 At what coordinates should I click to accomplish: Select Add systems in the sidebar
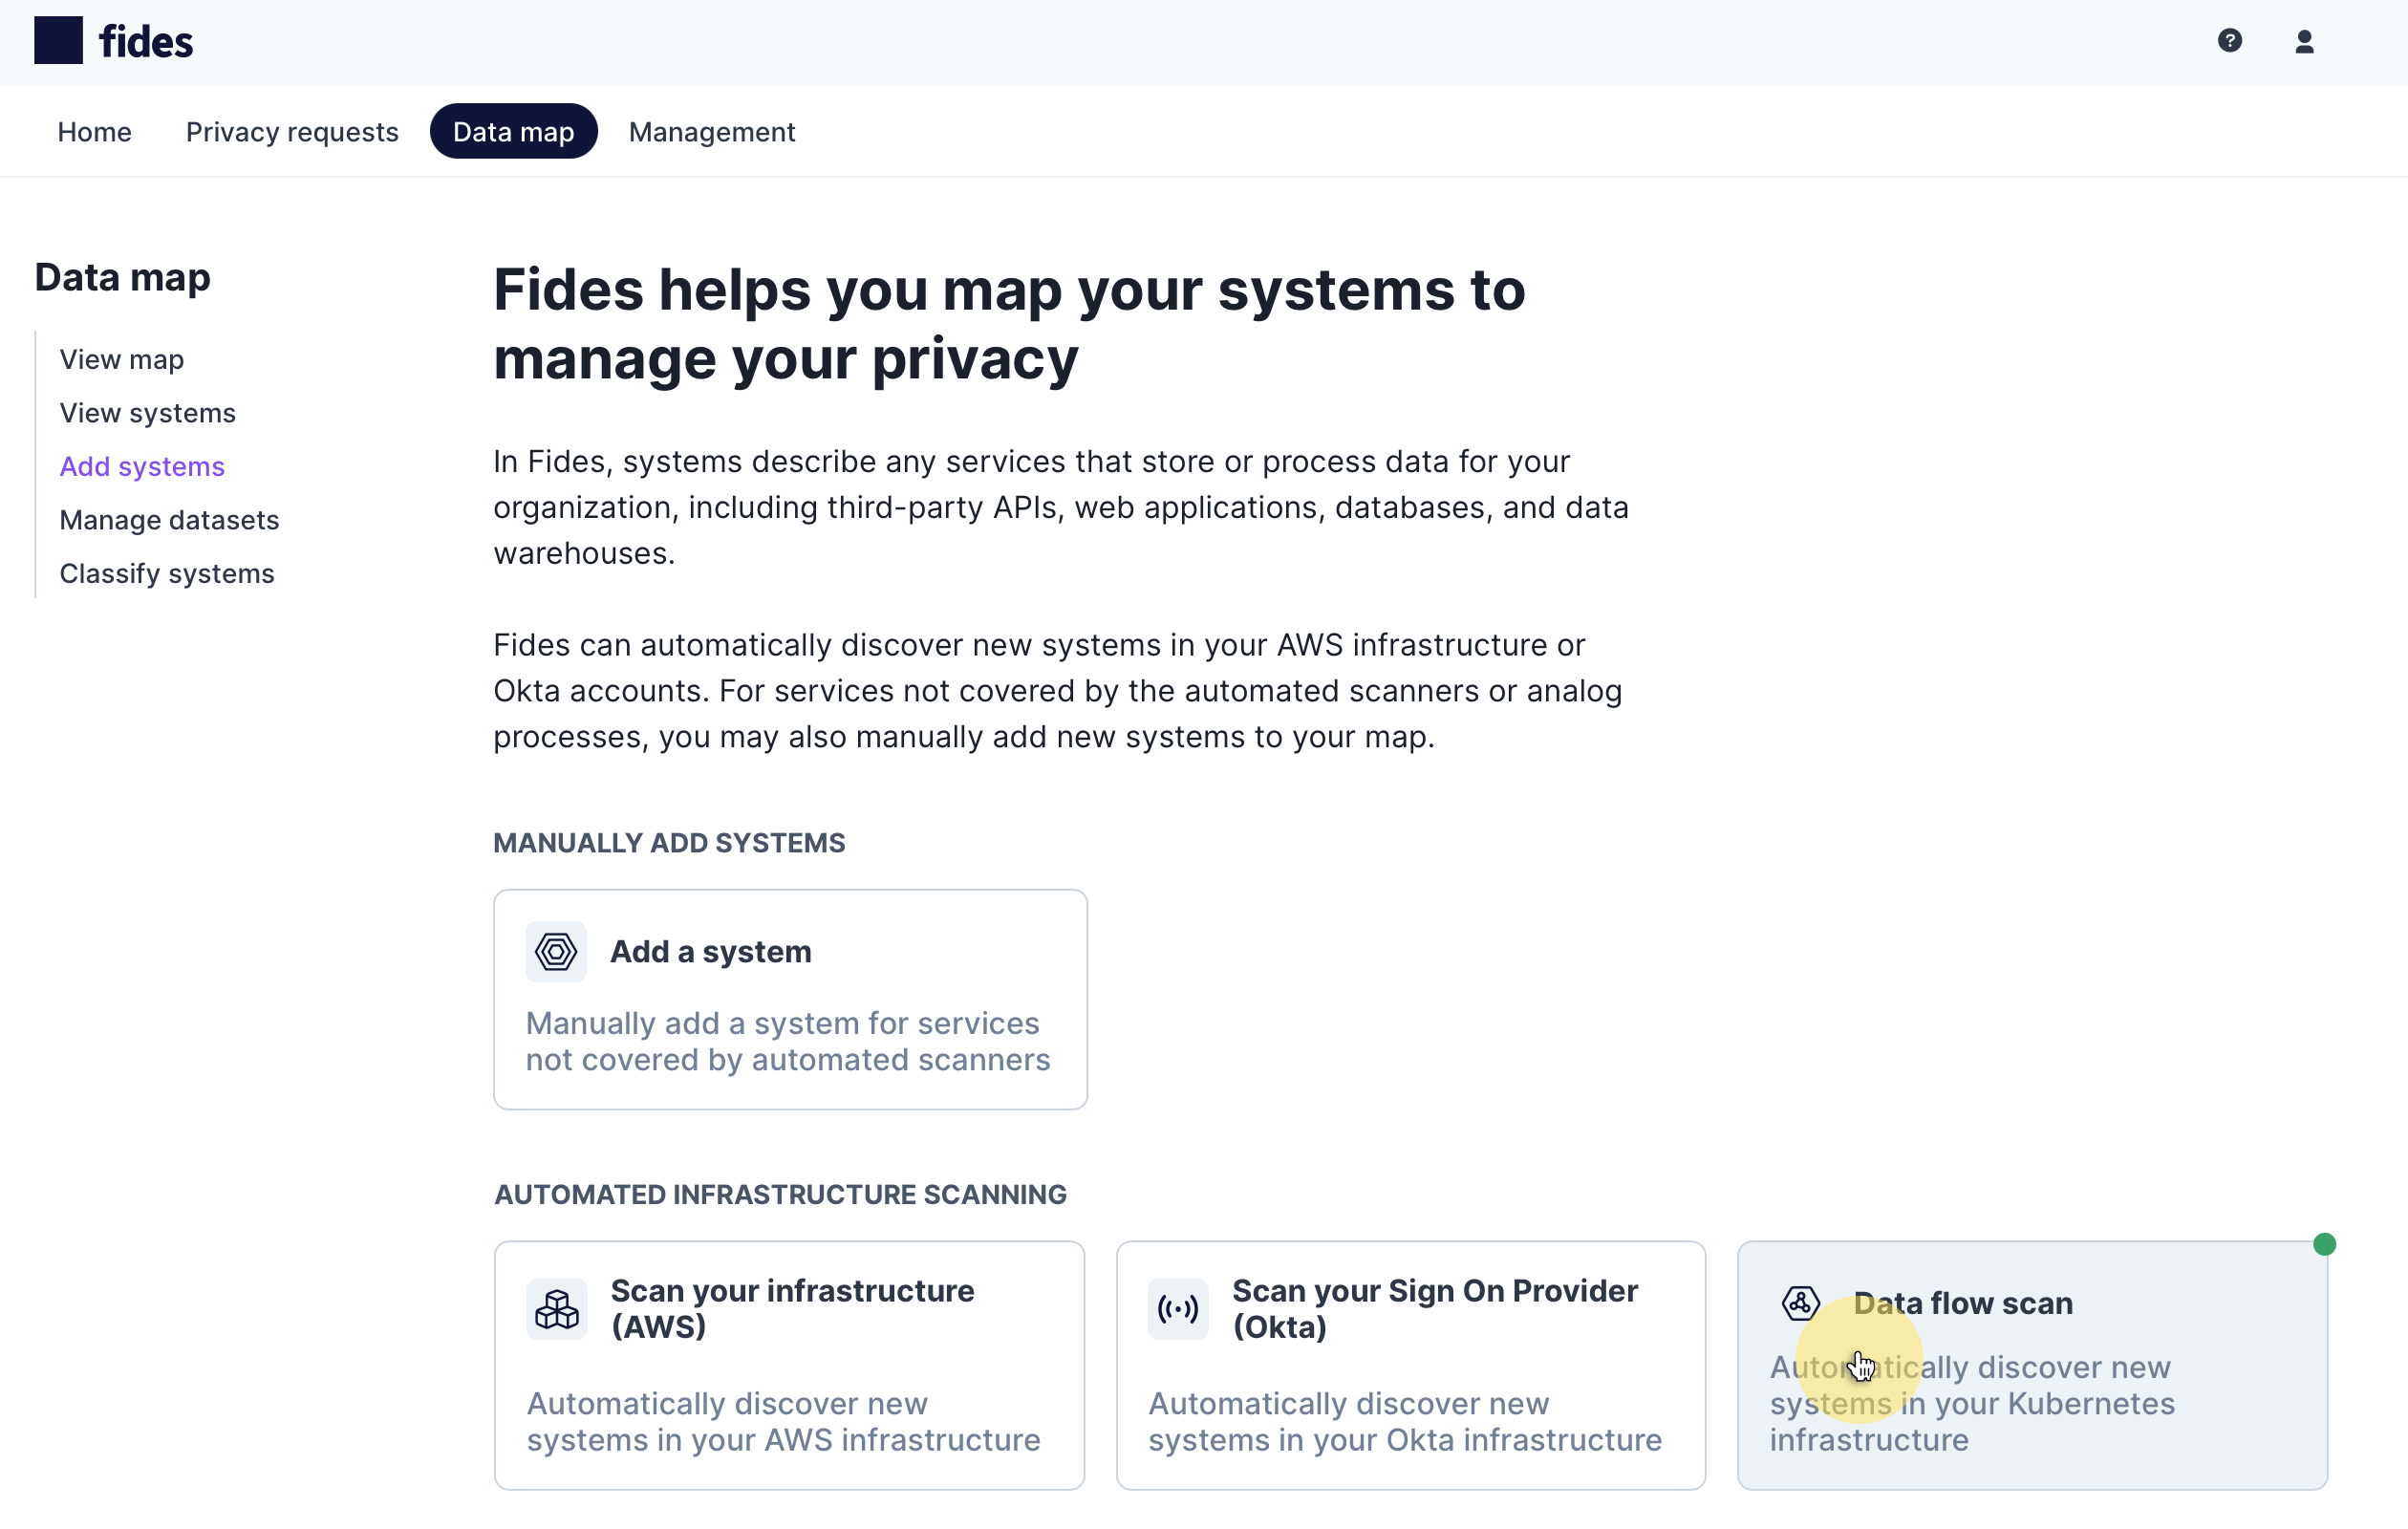[142, 466]
